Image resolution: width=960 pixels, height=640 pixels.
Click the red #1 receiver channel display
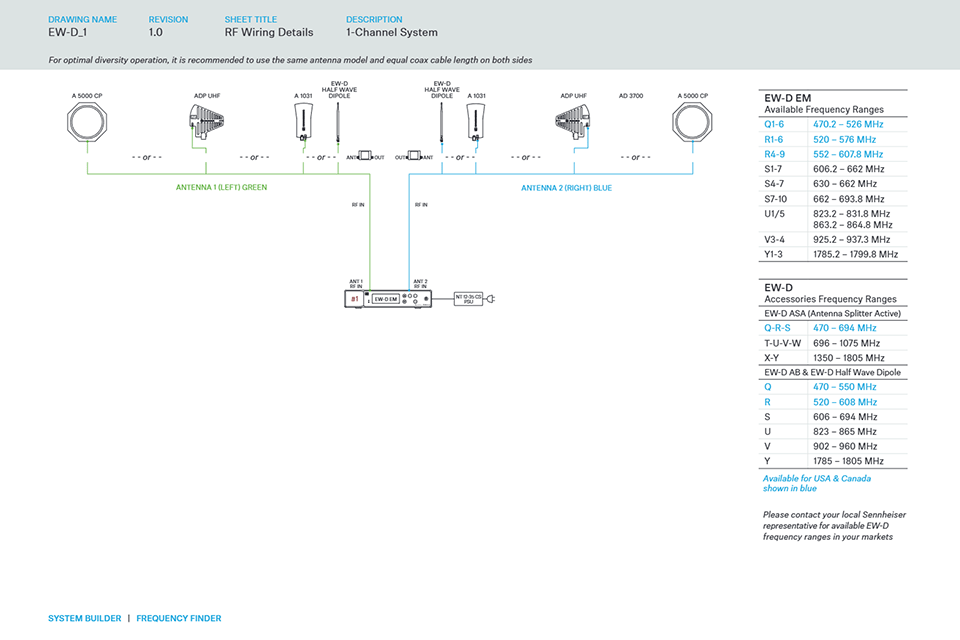(354, 299)
